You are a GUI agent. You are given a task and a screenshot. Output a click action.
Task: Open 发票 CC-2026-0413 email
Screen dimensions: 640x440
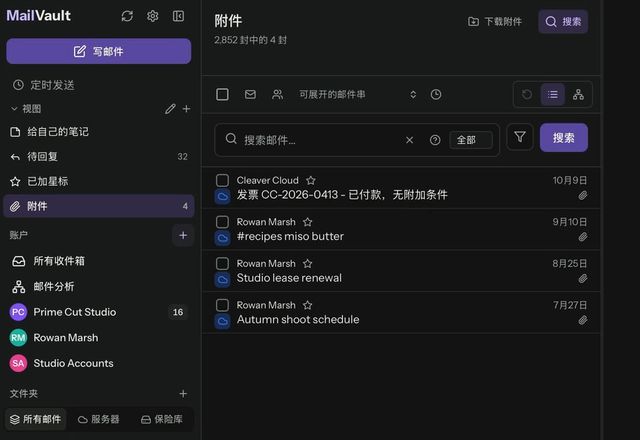[342, 195]
